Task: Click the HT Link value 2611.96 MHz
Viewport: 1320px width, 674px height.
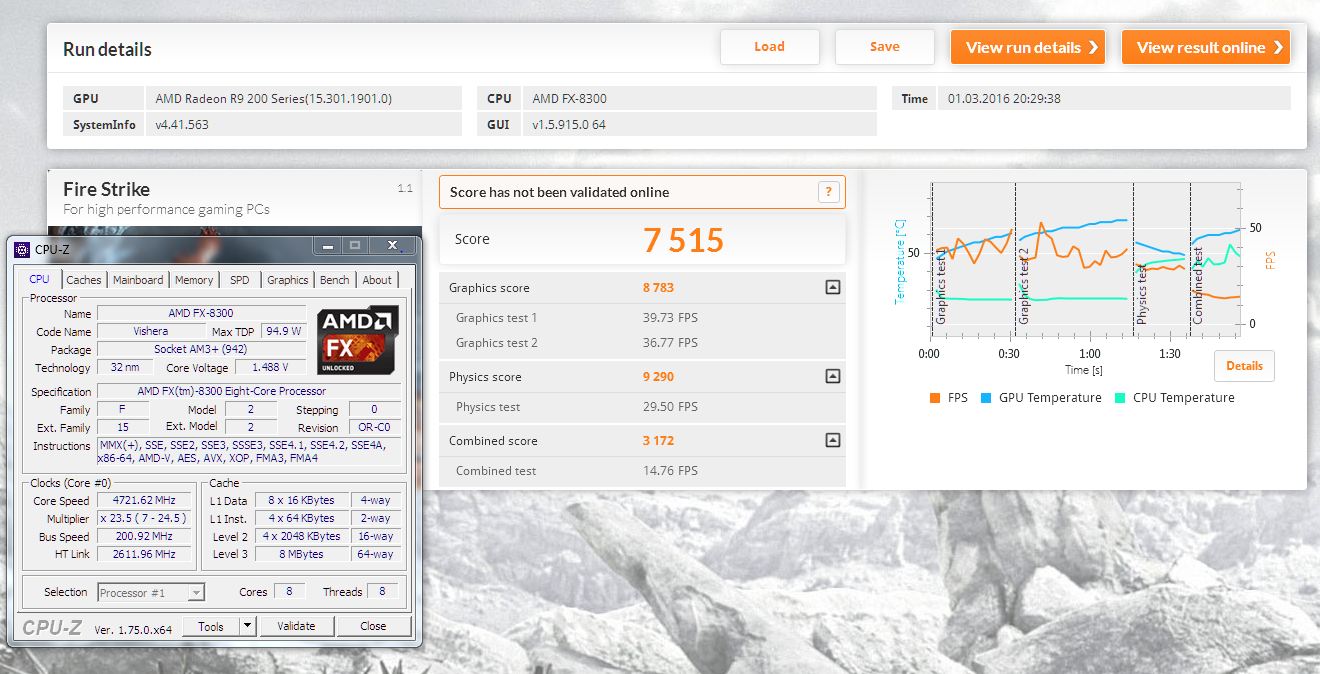Action: click(146, 555)
